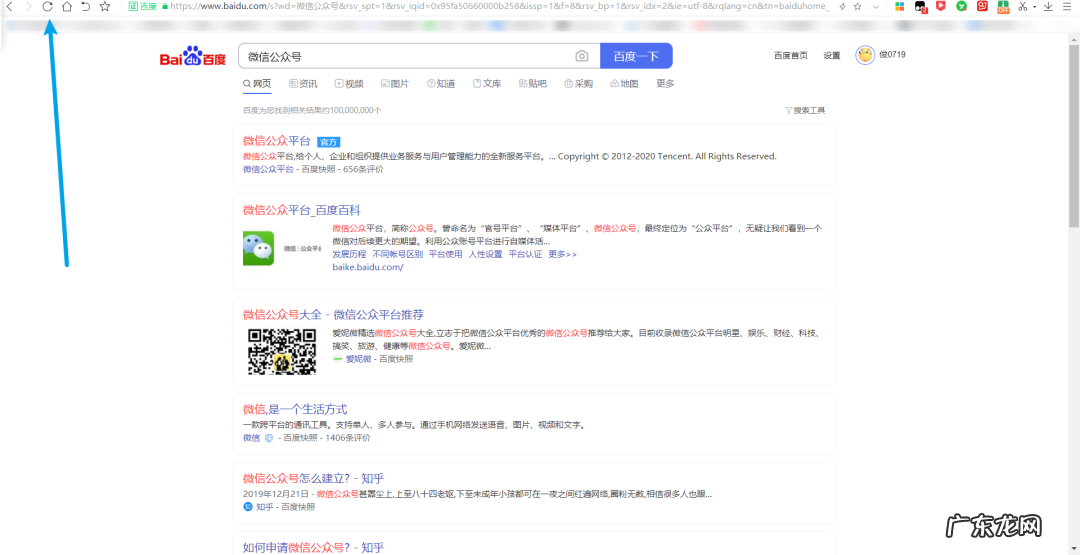
Task: Bookmark page using star inside address bar
Action: pos(858,6)
